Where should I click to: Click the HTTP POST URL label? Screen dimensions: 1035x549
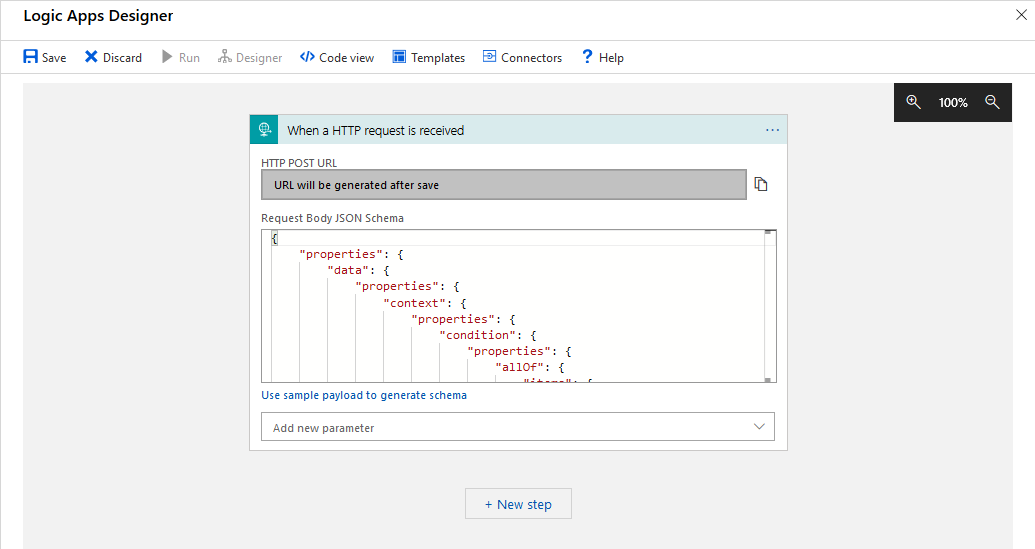pos(299,163)
